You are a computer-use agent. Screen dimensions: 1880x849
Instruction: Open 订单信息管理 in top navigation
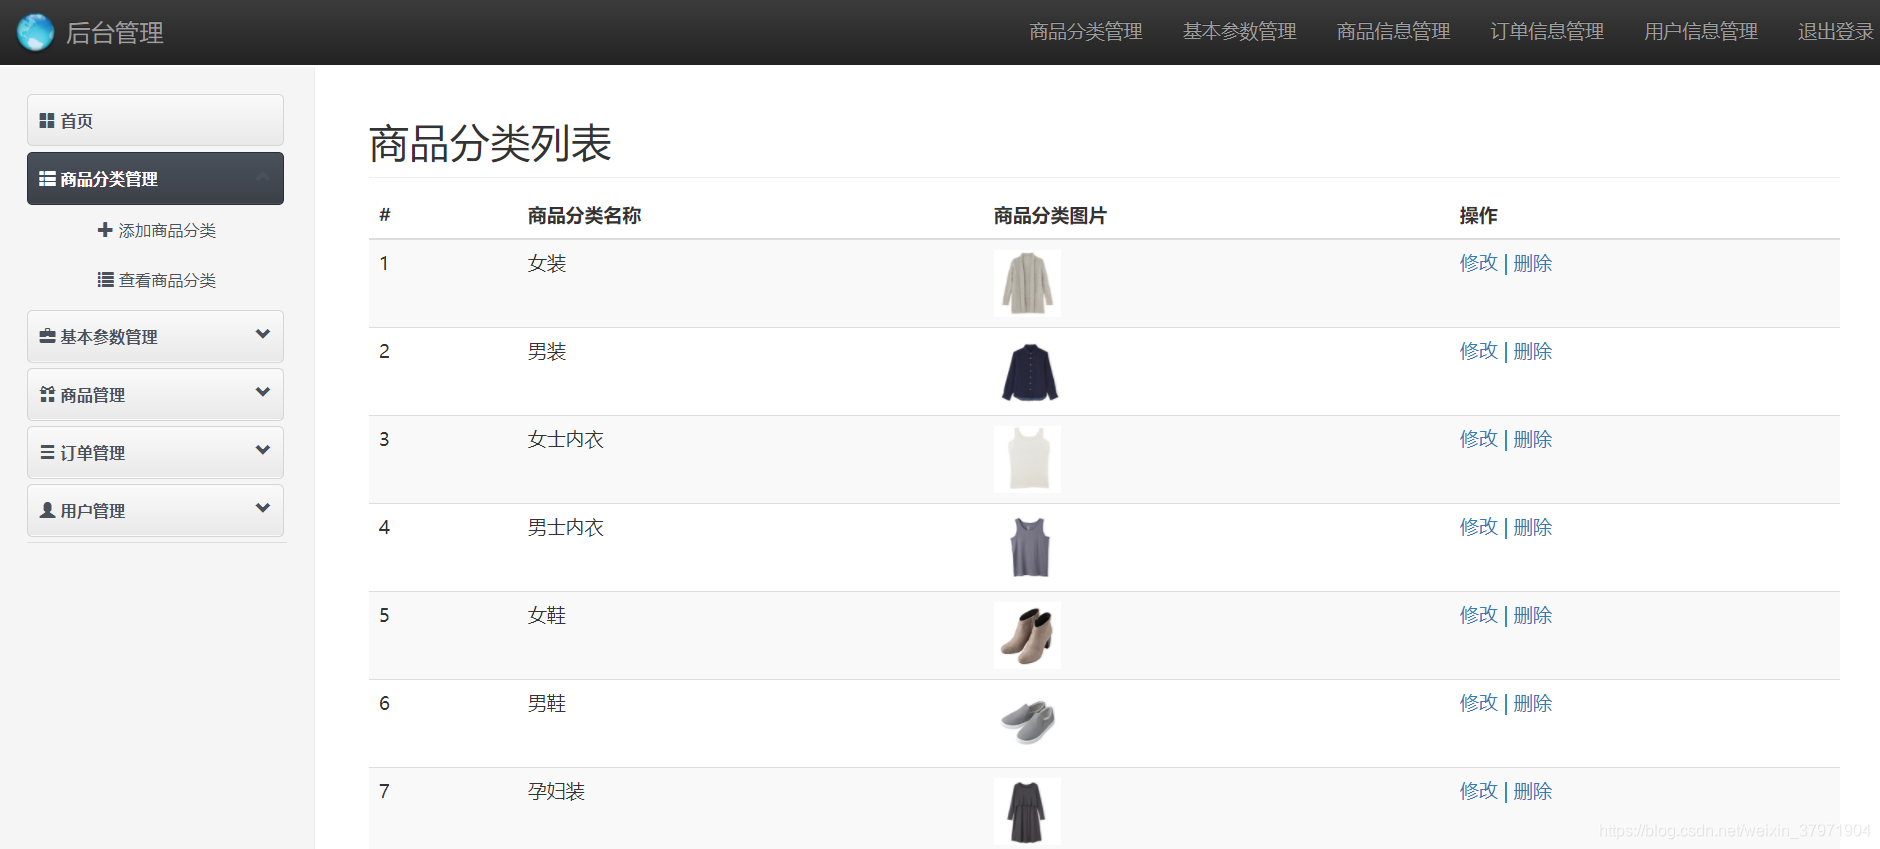coord(1547,32)
